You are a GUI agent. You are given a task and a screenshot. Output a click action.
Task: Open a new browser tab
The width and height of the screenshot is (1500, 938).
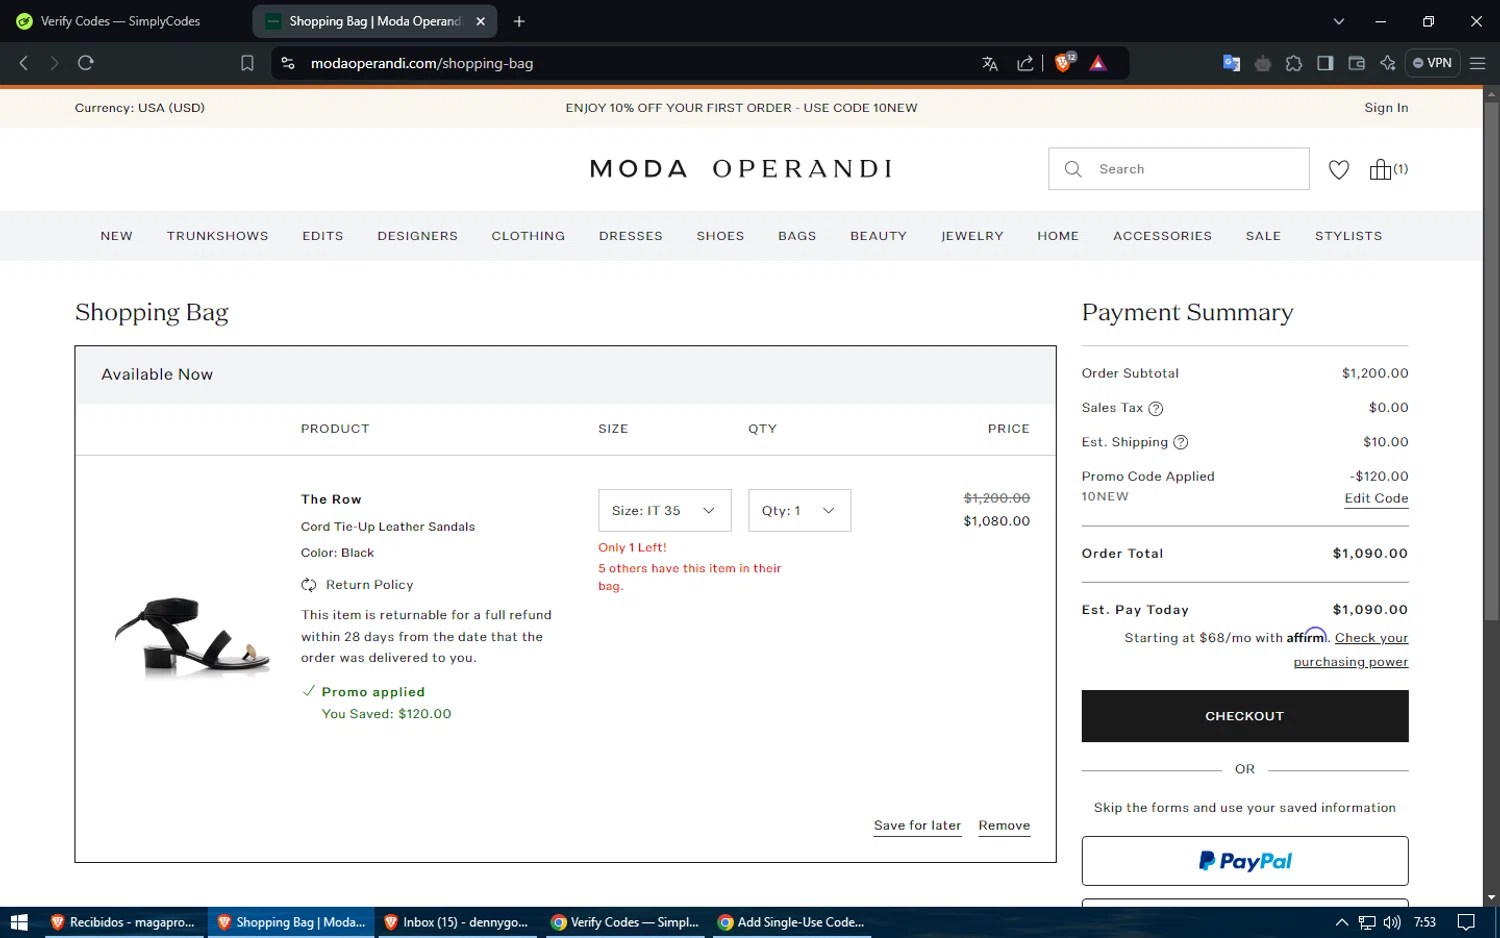519,21
